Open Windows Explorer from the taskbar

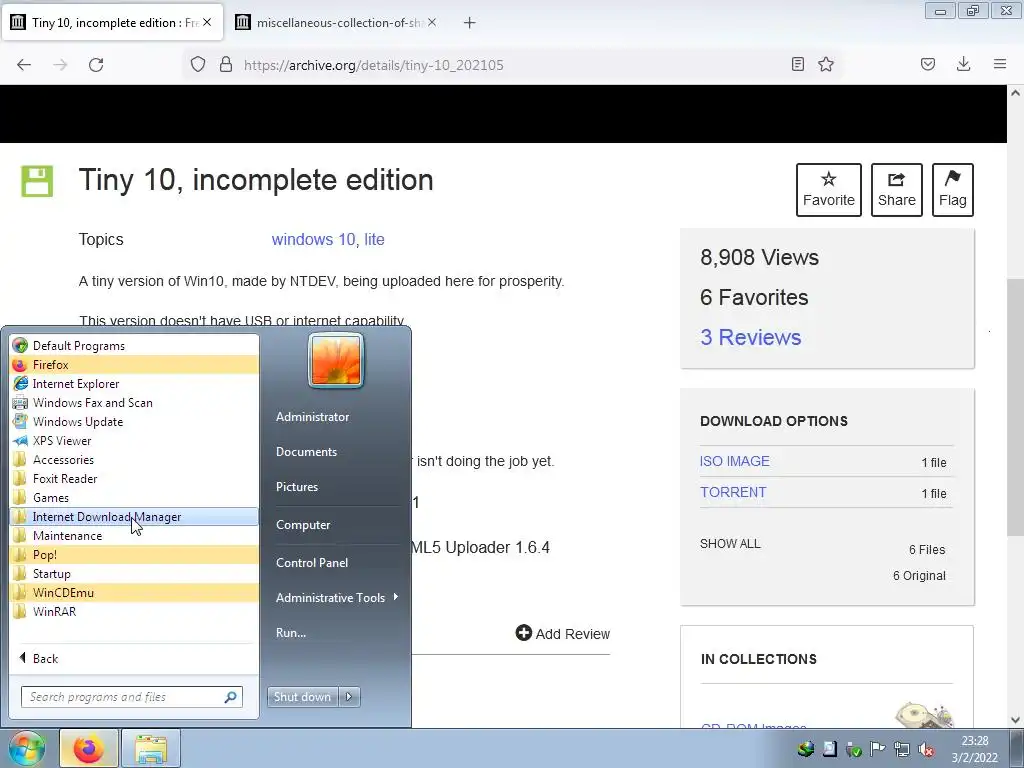click(151, 748)
